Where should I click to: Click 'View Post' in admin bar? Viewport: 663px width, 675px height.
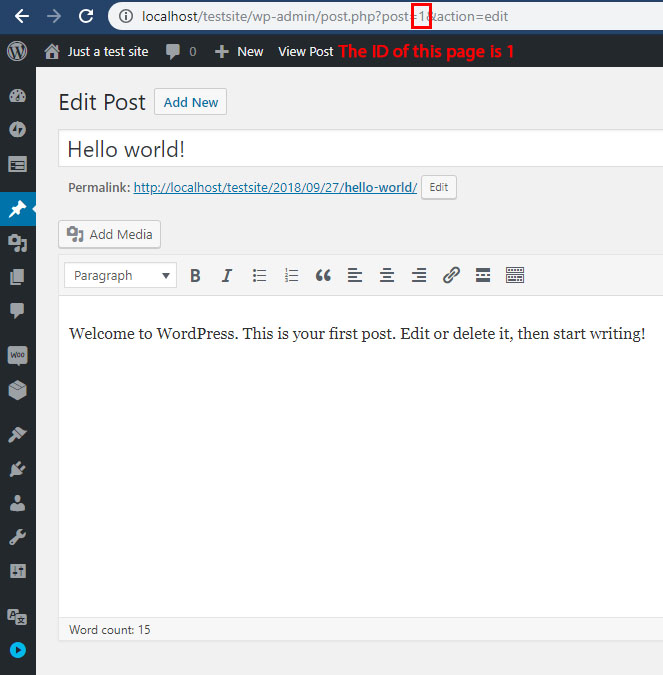click(305, 51)
